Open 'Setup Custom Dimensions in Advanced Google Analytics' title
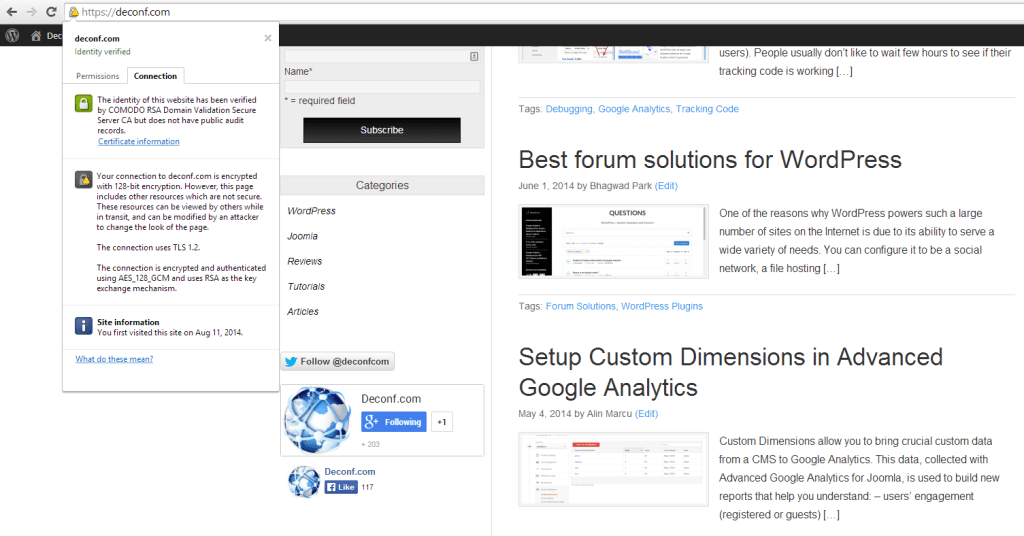Image resolution: width=1024 pixels, height=536 pixels. click(731, 372)
